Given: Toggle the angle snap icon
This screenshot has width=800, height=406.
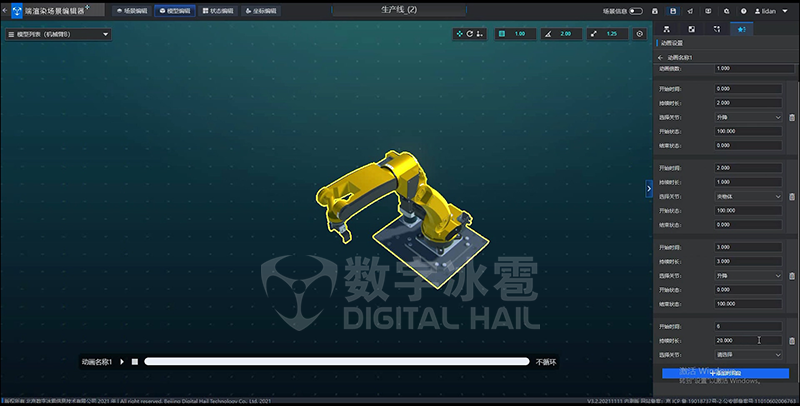Looking at the screenshot, I should pos(548,34).
